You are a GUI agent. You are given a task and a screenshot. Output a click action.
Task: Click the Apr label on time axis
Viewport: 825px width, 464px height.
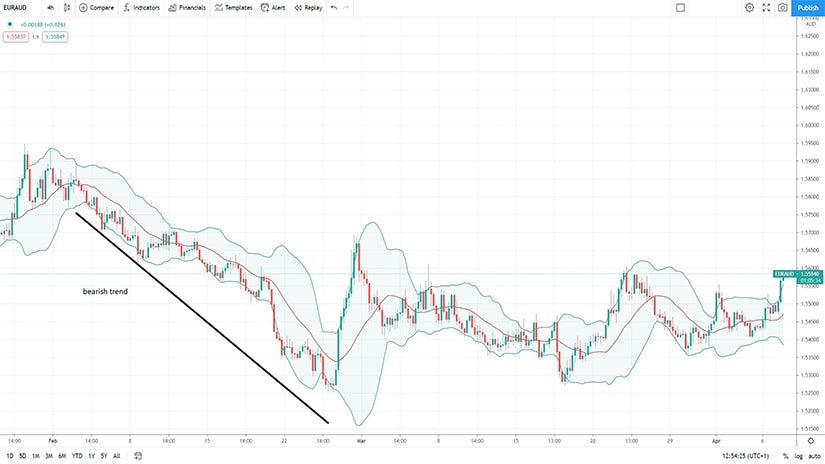[716, 441]
